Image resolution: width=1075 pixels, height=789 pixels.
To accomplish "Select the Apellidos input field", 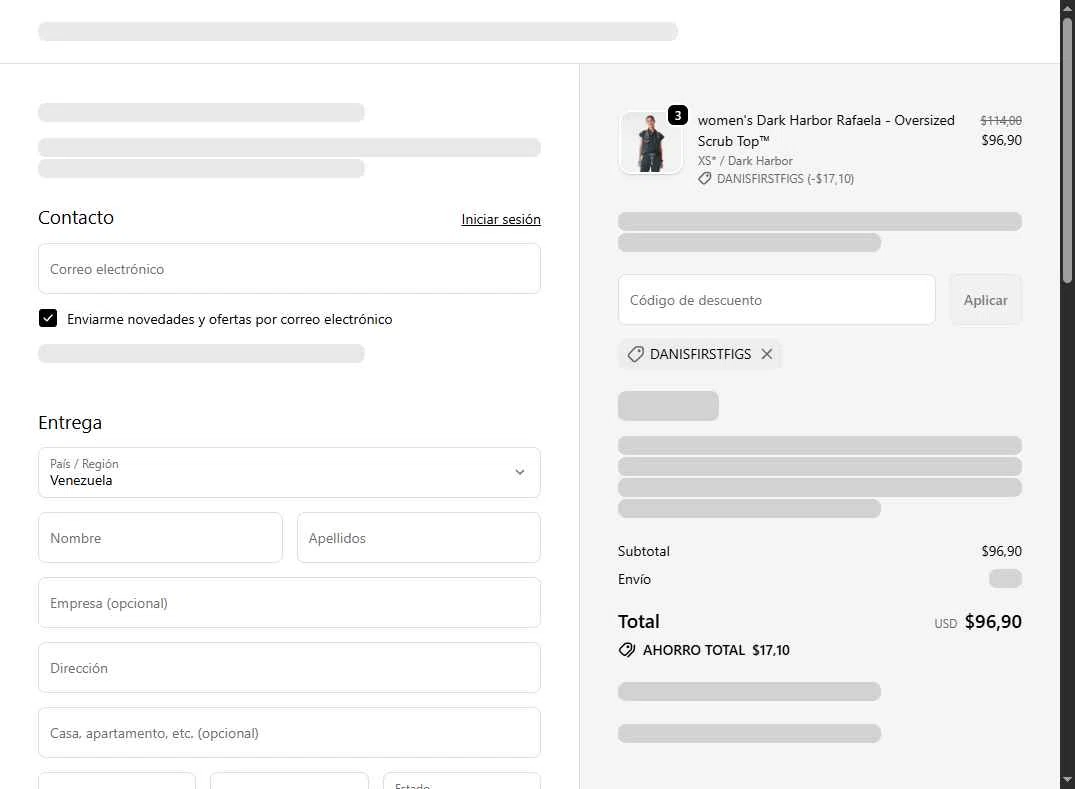I will point(418,538).
